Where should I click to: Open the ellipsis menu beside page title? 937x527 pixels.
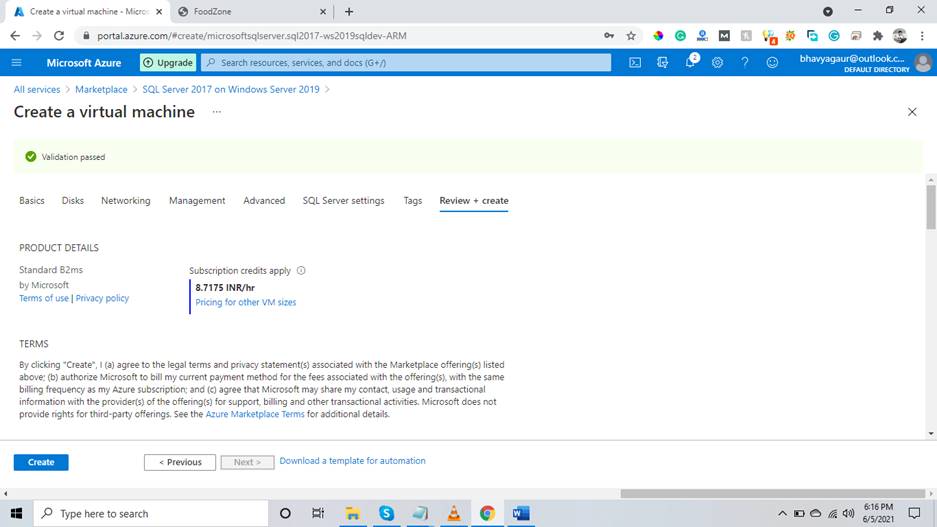pyautogui.click(x=216, y=112)
